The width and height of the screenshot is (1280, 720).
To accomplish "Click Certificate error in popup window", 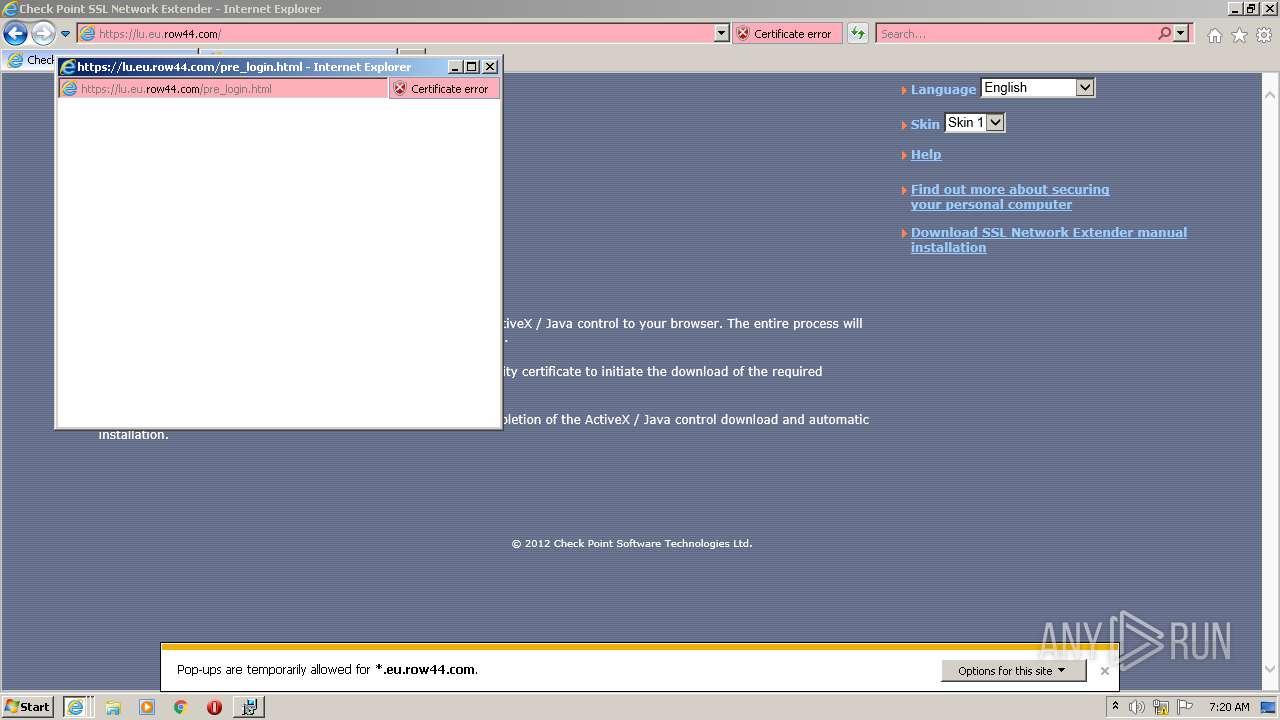I will pos(444,88).
